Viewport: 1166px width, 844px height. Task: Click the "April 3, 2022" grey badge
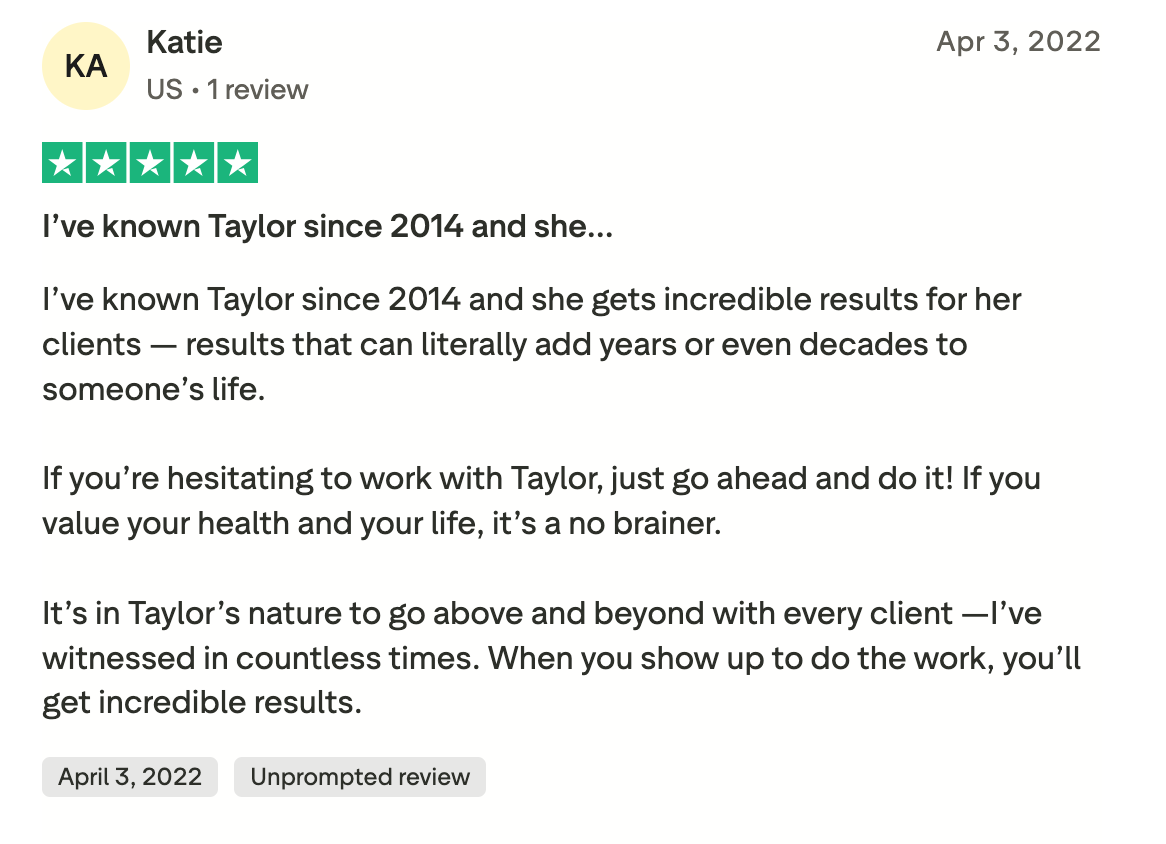[130, 777]
